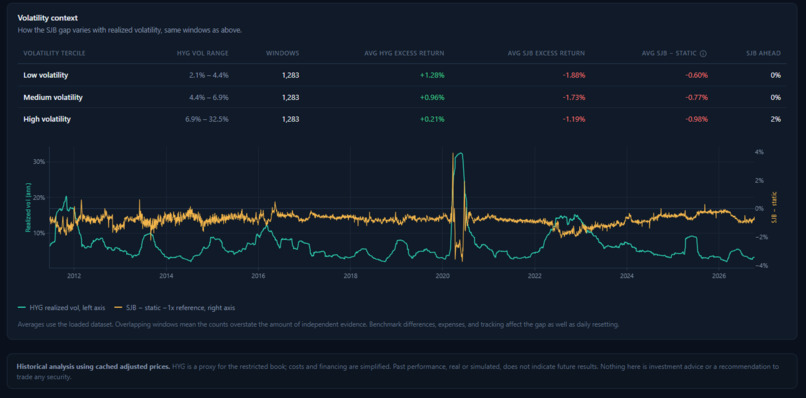Viewport: 806px width, 398px height.
Task: Toggle the HYG realized vol legend entry
Action: point(61,307)
